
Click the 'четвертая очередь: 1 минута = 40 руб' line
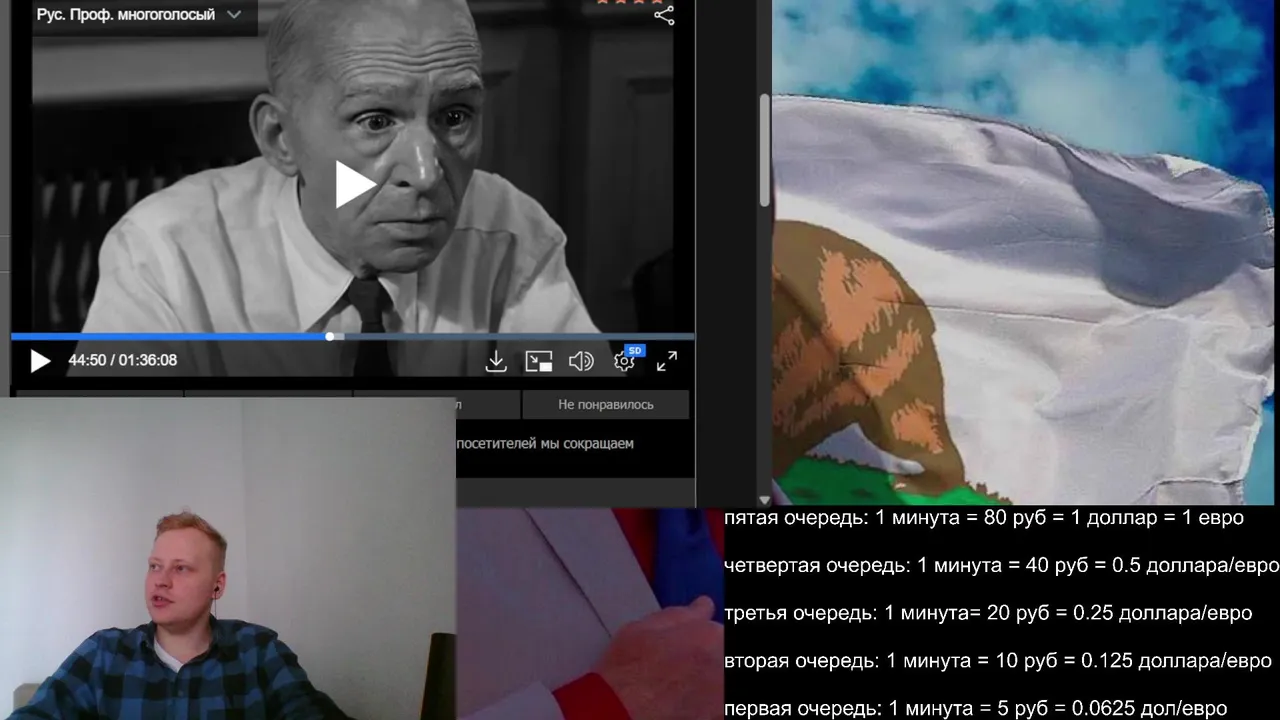(1001, 565)
